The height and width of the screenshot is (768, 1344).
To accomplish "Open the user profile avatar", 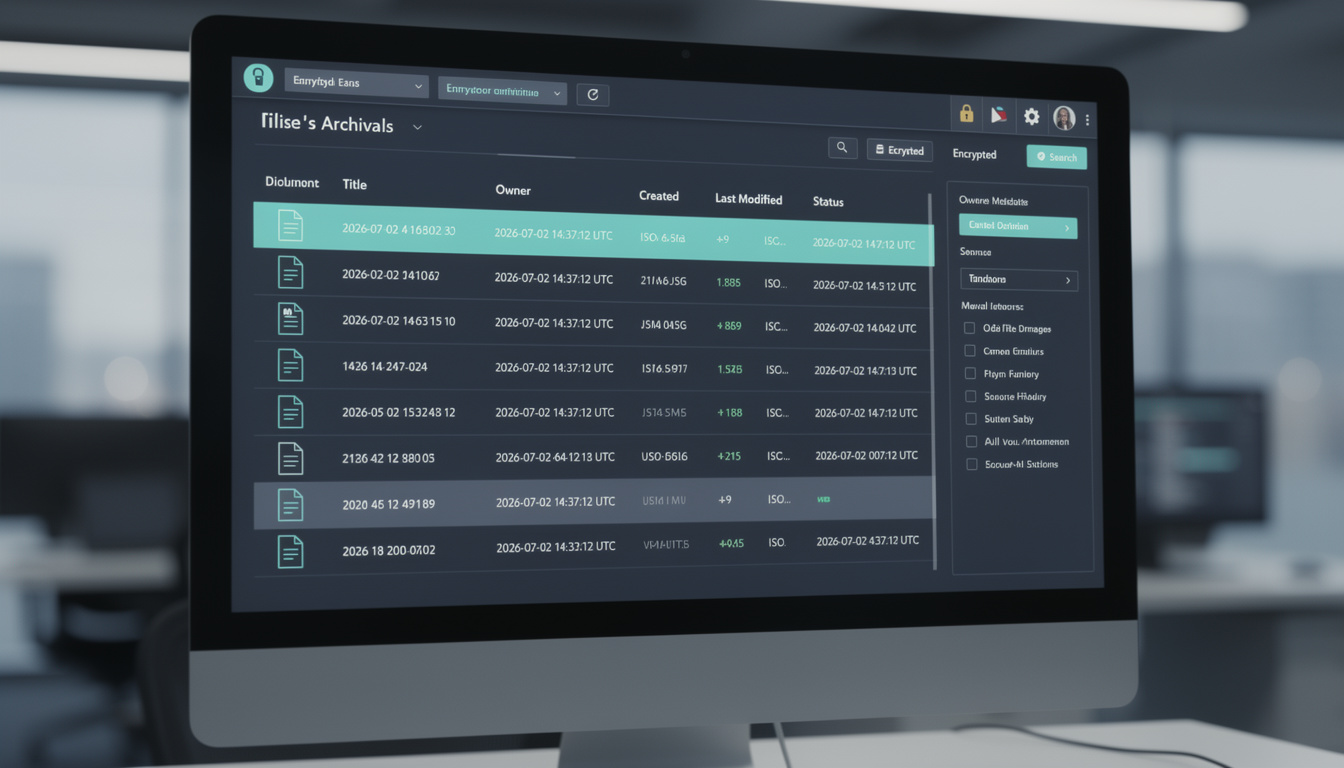I will point(1064,118).
